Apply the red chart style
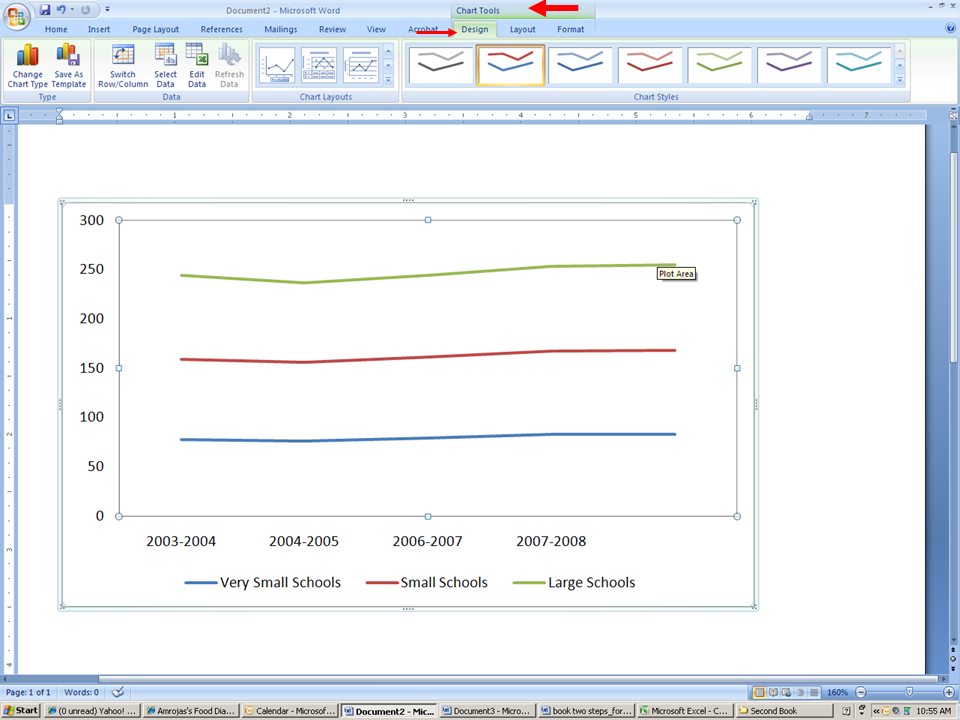960x720 pixels. [650, 64]
